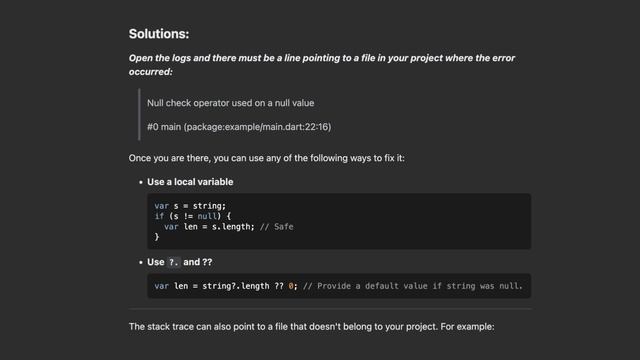Screen dimensions: 640x360
Task: Click the horizontal divider below code block
Action: (330, 309)
